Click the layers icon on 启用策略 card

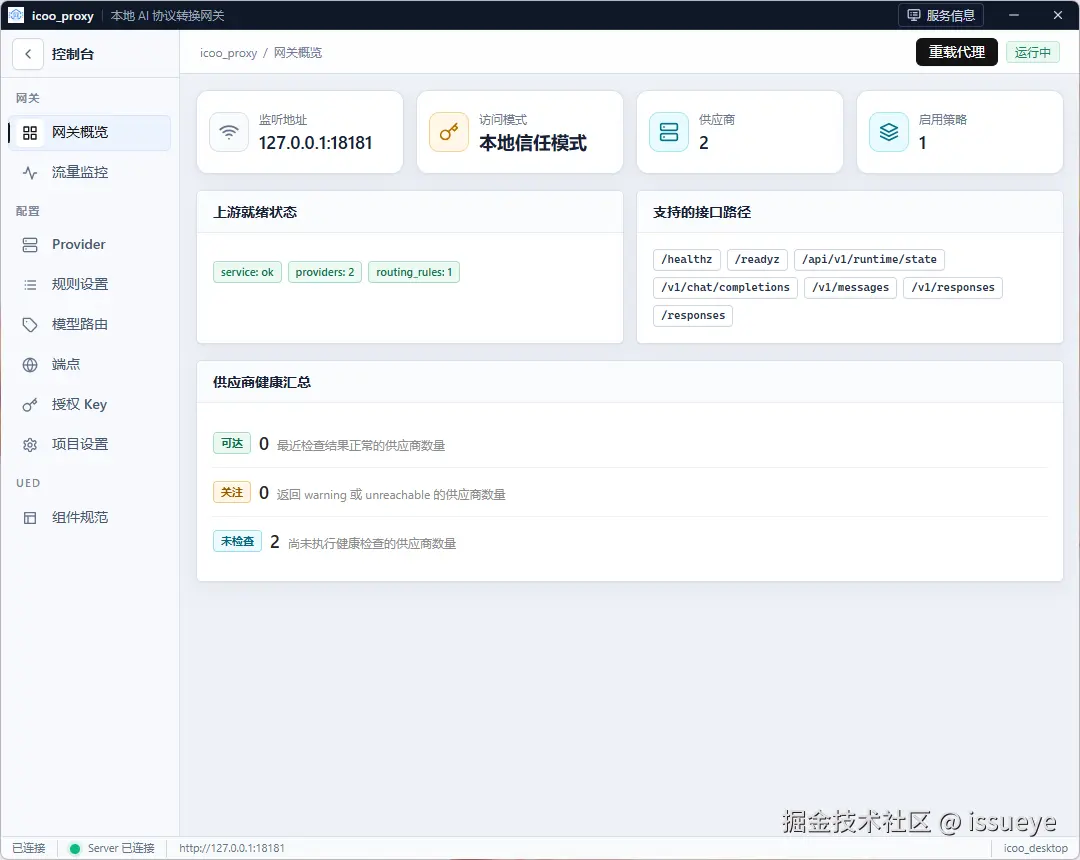pos(889,132)
